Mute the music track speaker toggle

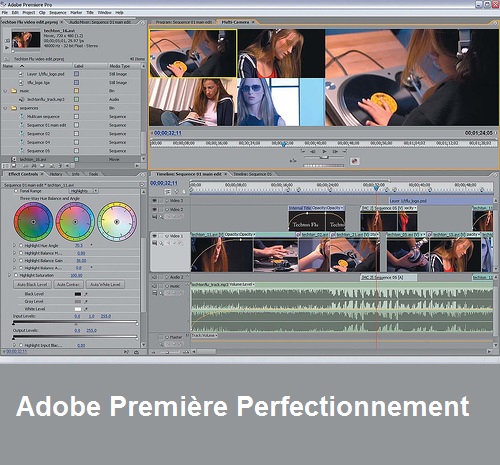pyautogui.click(x=154, y=286)
